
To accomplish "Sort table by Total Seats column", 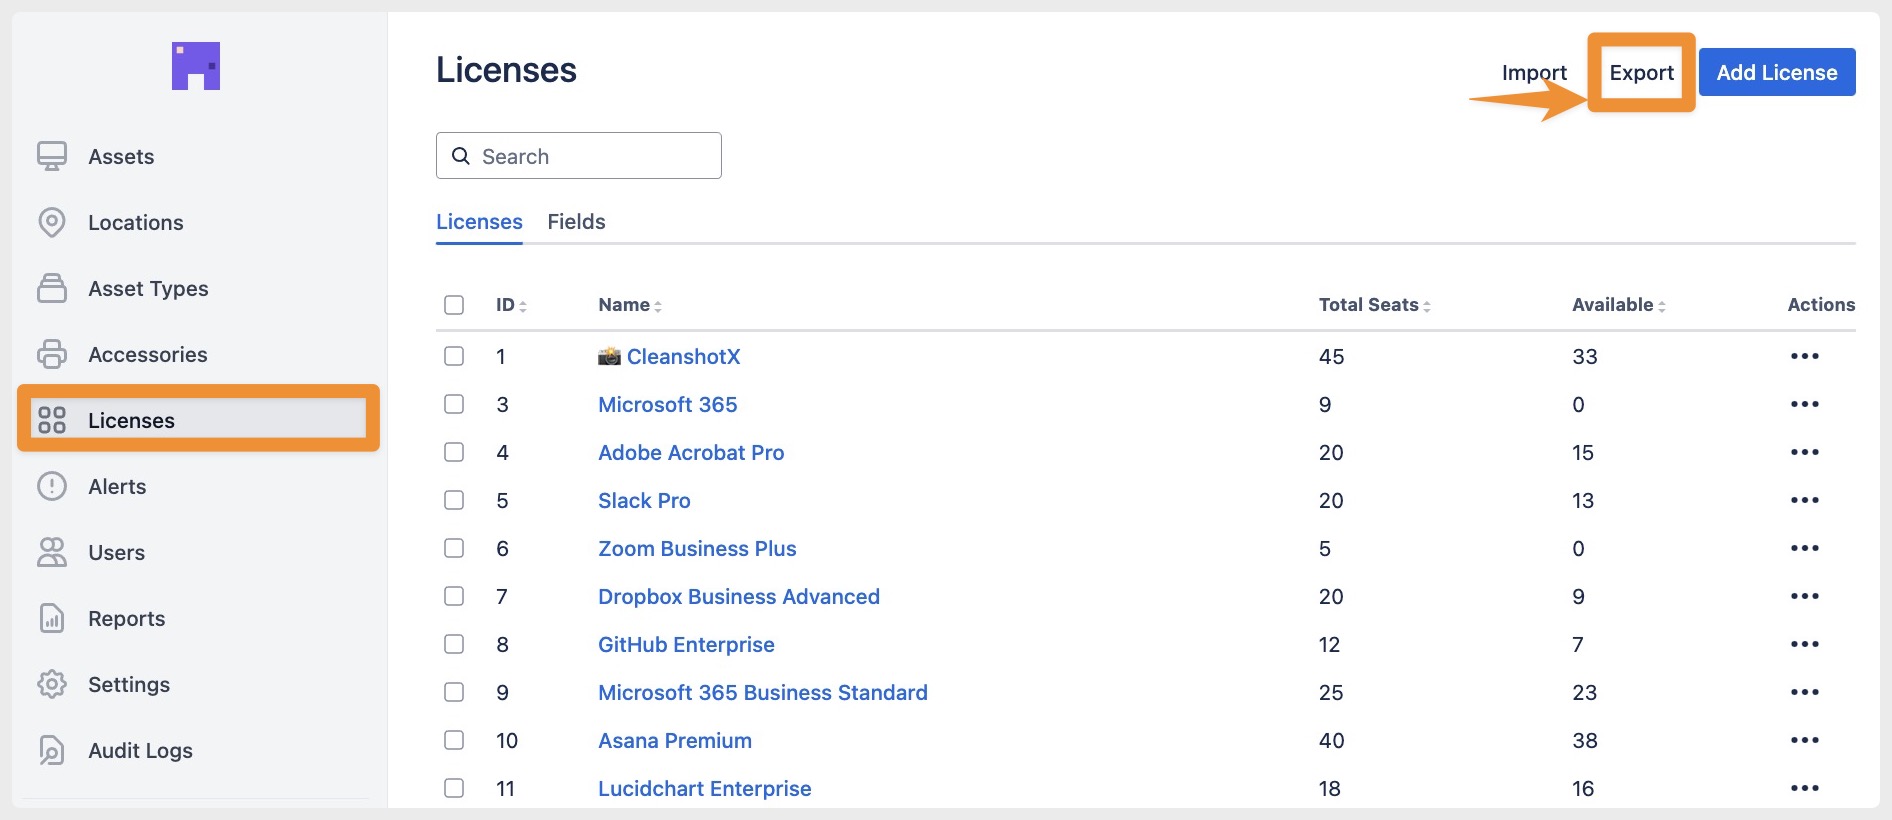I will click(1374, 305).
